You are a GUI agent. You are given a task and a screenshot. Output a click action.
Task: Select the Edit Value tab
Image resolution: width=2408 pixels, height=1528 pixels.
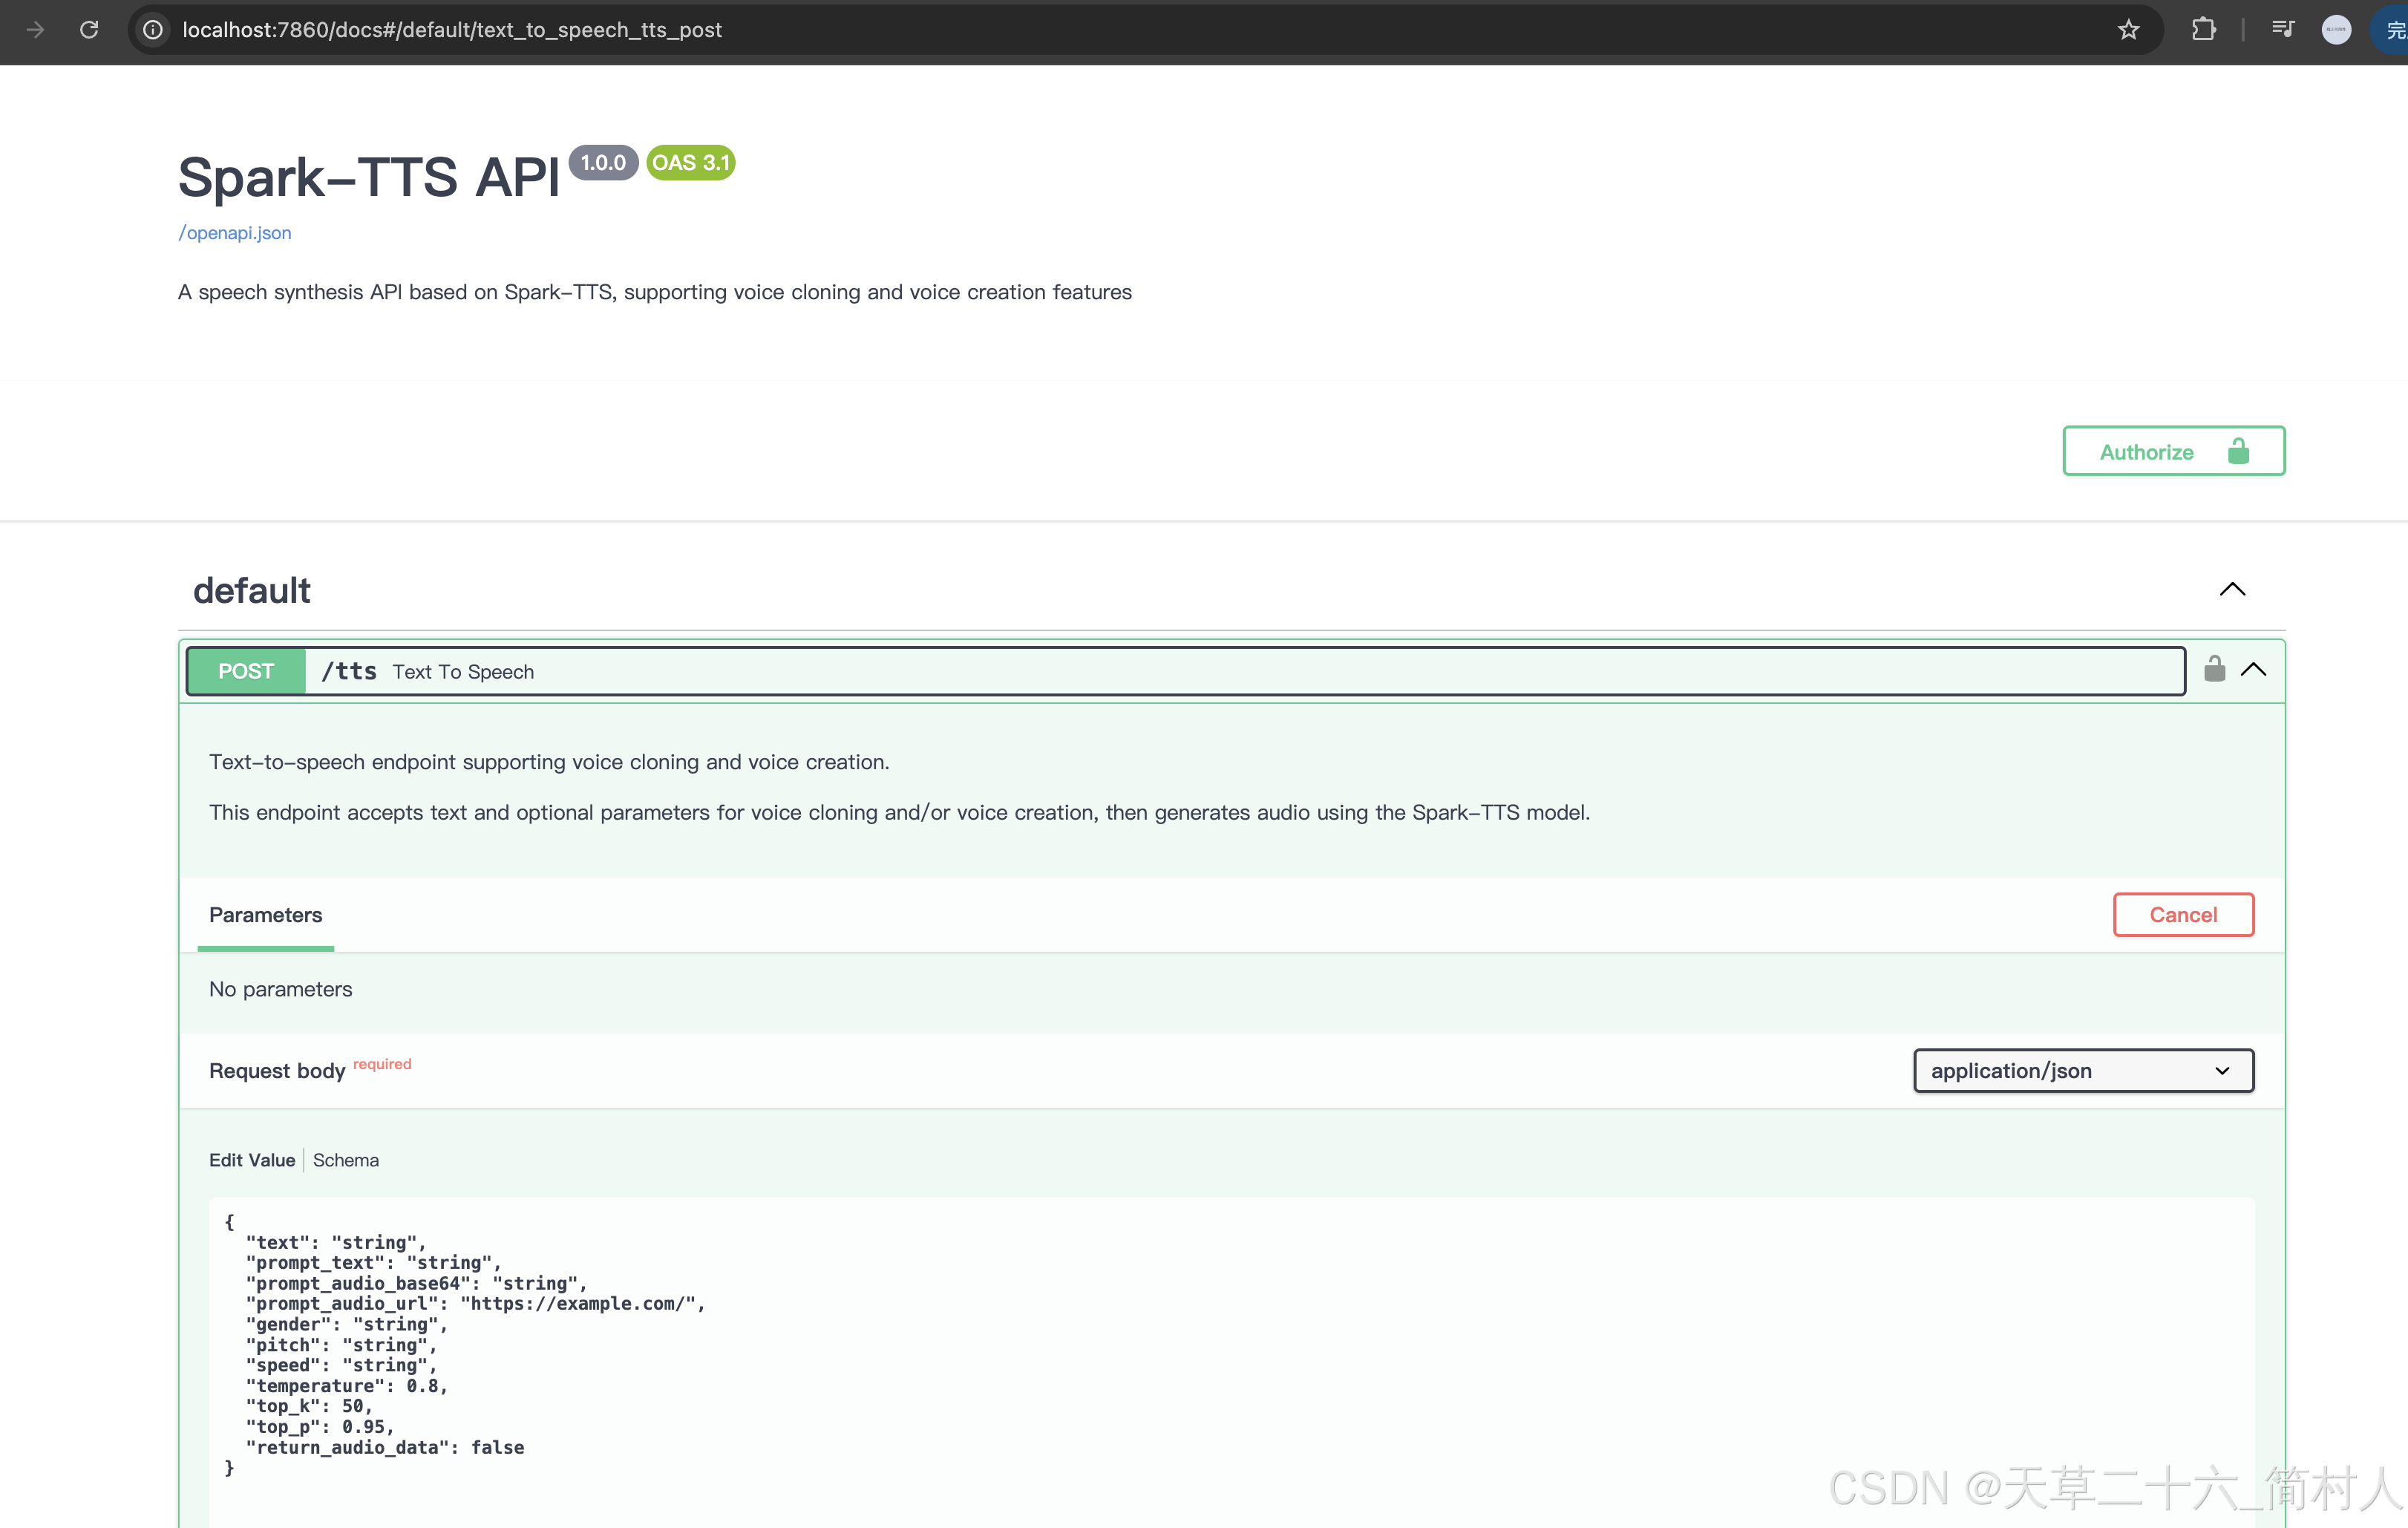click(251, 1160)
